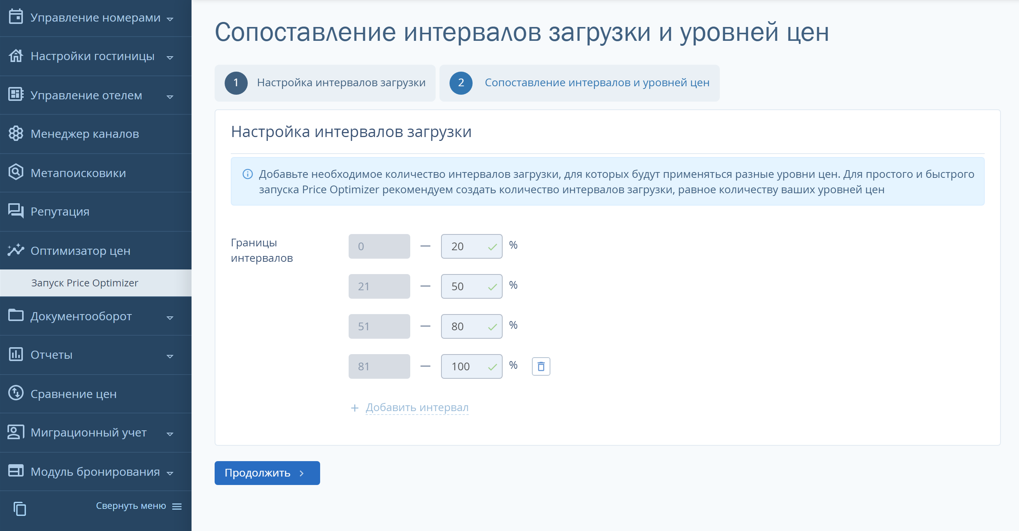Click the Управление отелем sidebar icon
This screenshot has width=1019, height=531.
tap(16, 94)
